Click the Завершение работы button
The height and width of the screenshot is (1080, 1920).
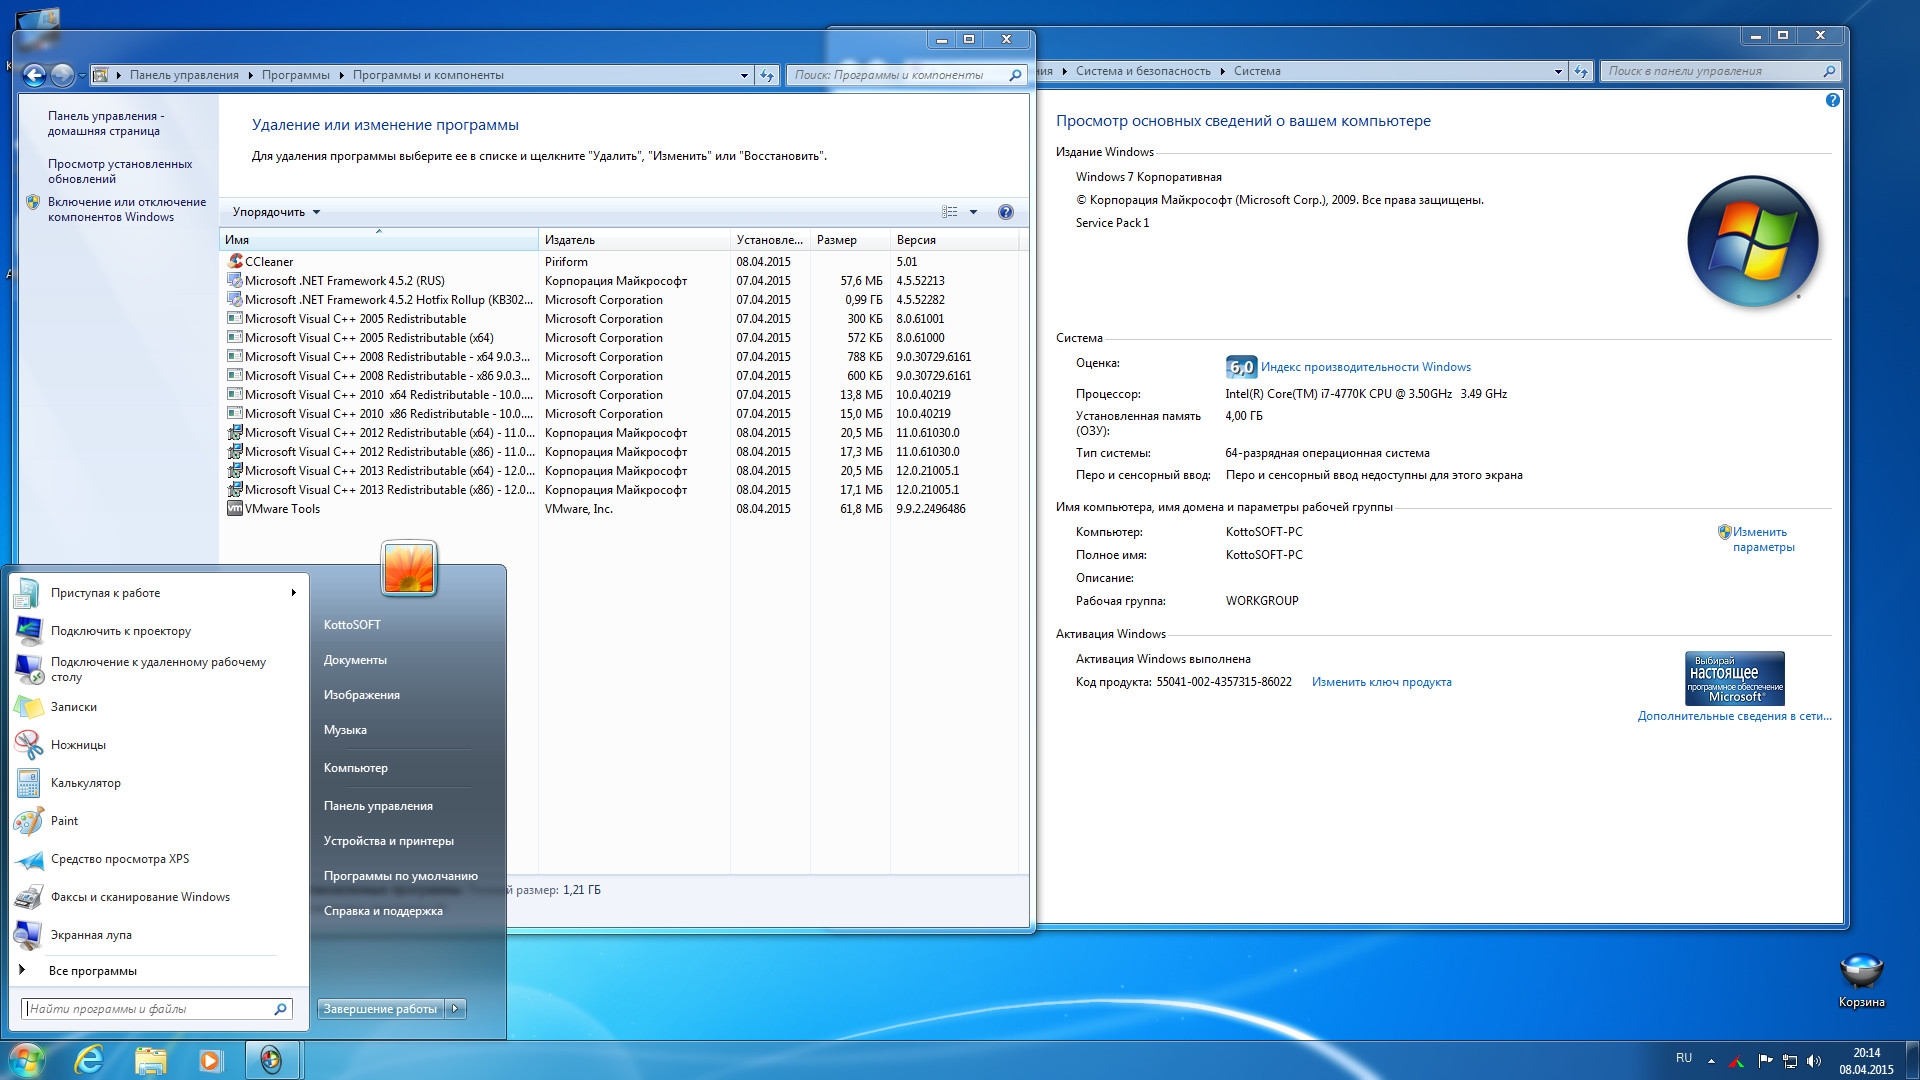(381, 1009)
